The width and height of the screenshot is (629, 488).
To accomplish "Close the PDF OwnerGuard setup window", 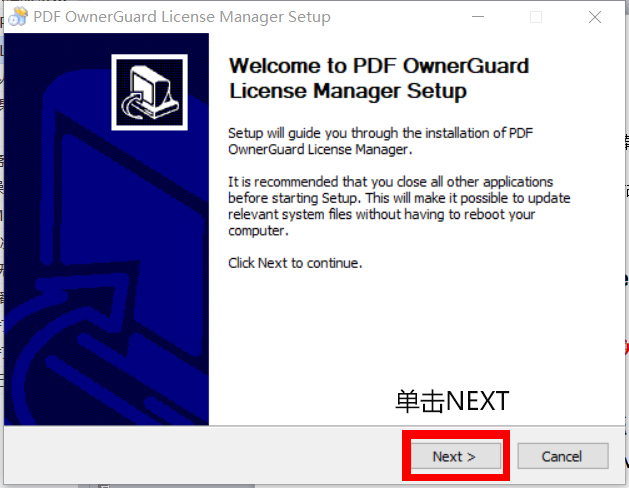I will point(595,17).
